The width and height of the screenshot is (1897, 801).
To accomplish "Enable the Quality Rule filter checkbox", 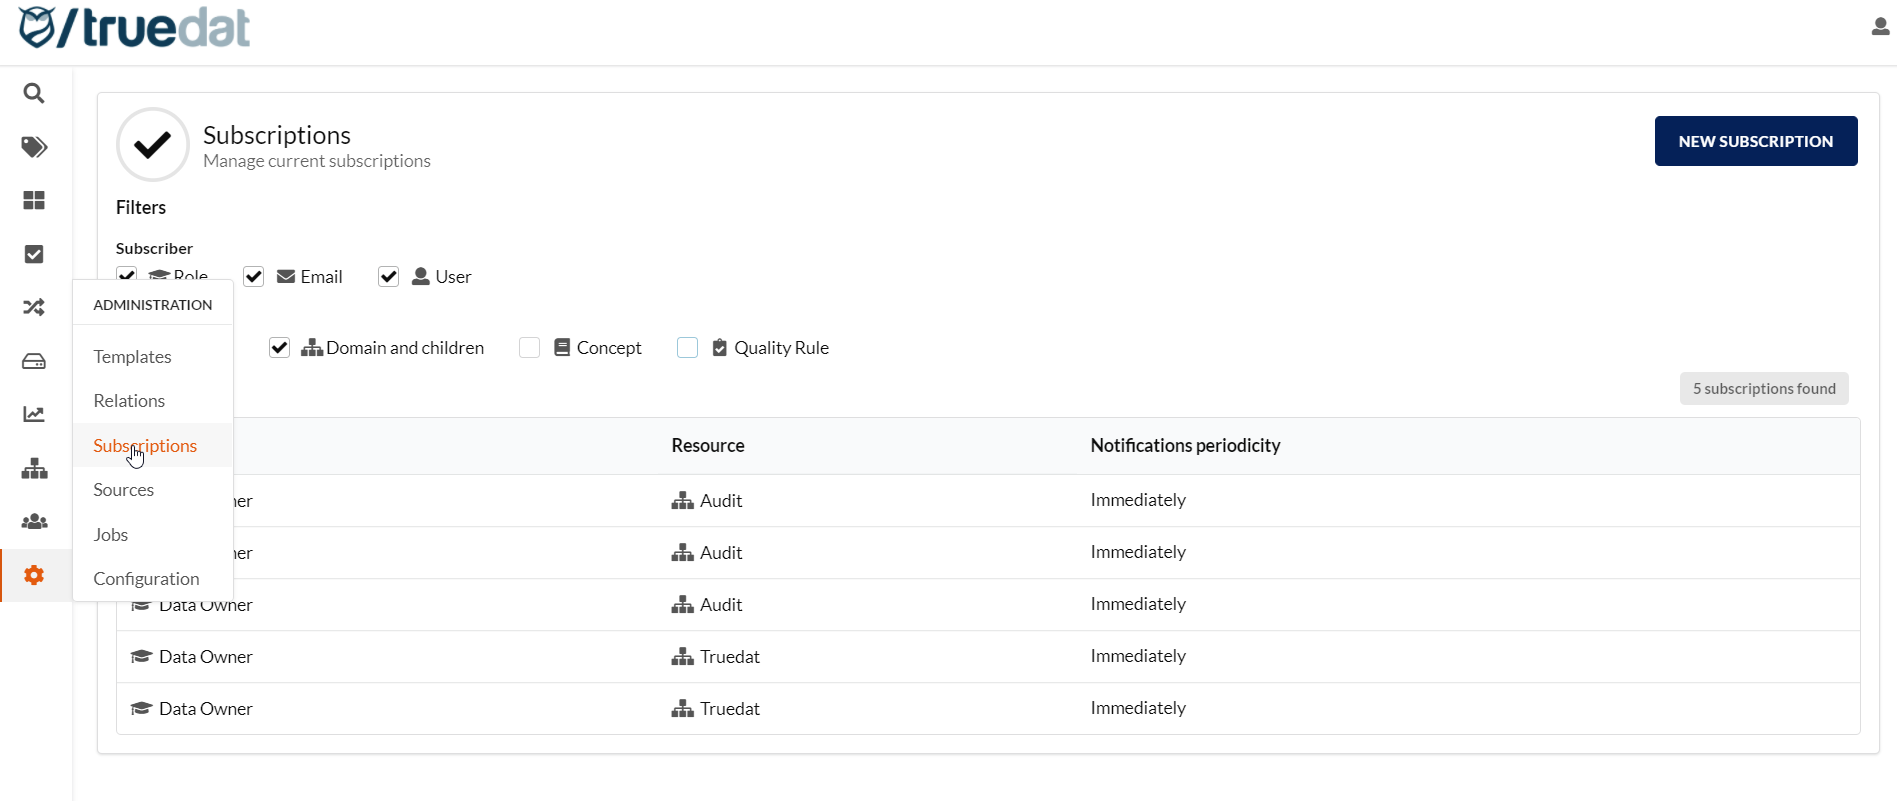I will coord(688,348).
